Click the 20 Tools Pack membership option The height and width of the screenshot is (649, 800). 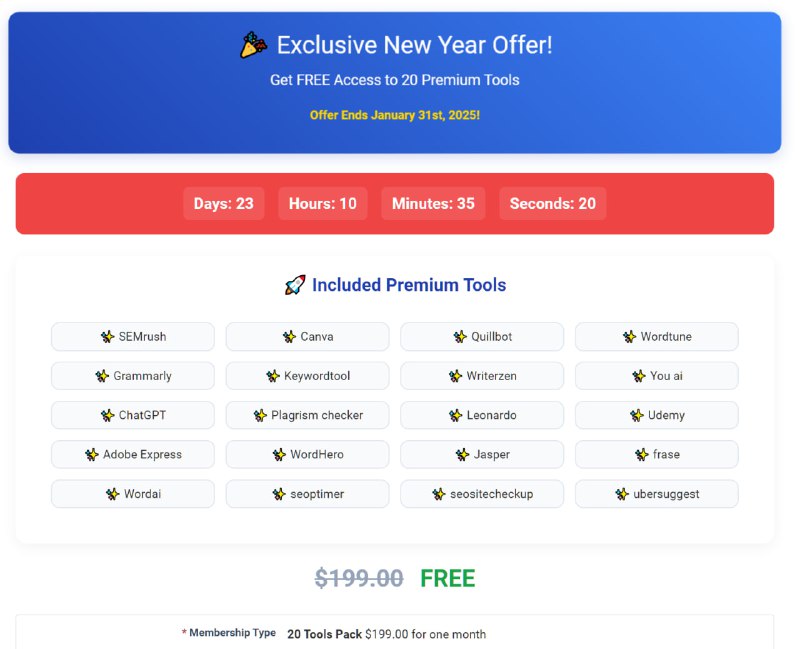[386, 634]
